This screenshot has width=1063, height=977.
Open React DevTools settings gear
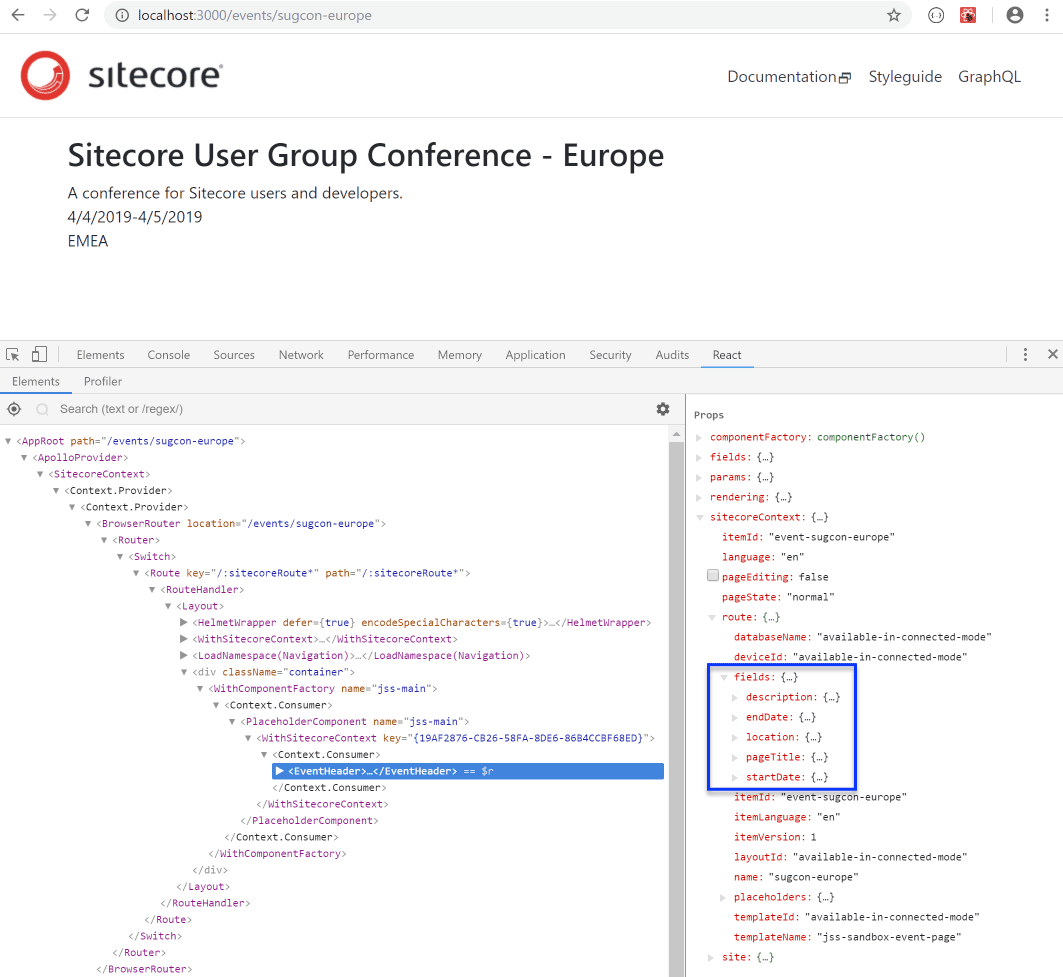(663, 409)
